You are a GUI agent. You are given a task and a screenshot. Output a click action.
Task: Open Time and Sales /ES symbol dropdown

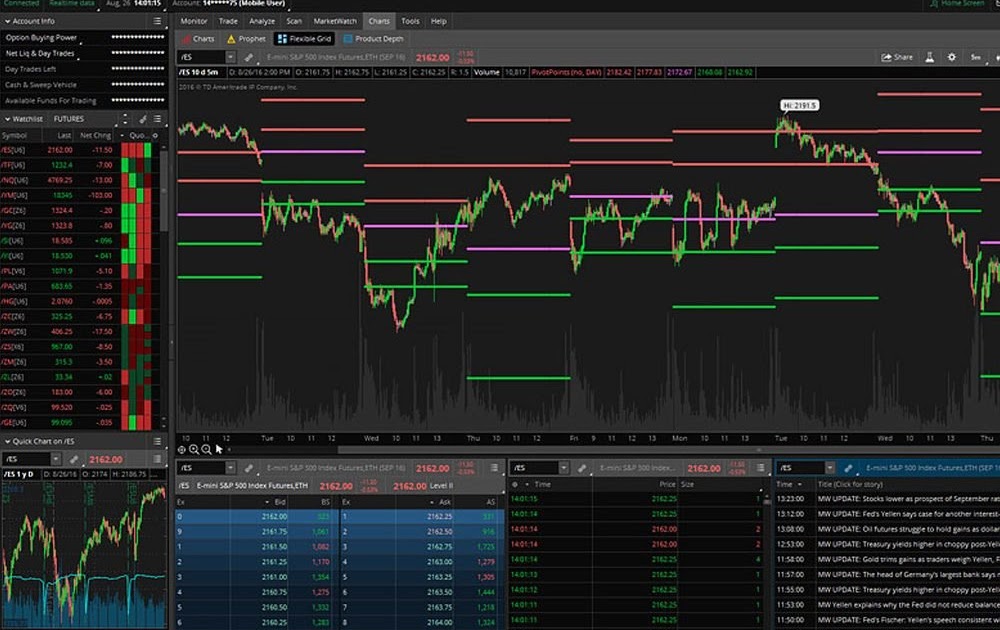[x=563, y=468]
